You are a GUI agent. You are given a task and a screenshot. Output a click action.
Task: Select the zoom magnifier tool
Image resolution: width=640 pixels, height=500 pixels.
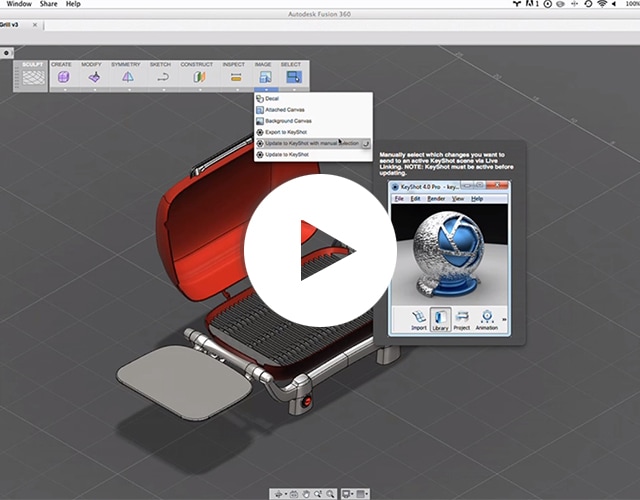330,494
